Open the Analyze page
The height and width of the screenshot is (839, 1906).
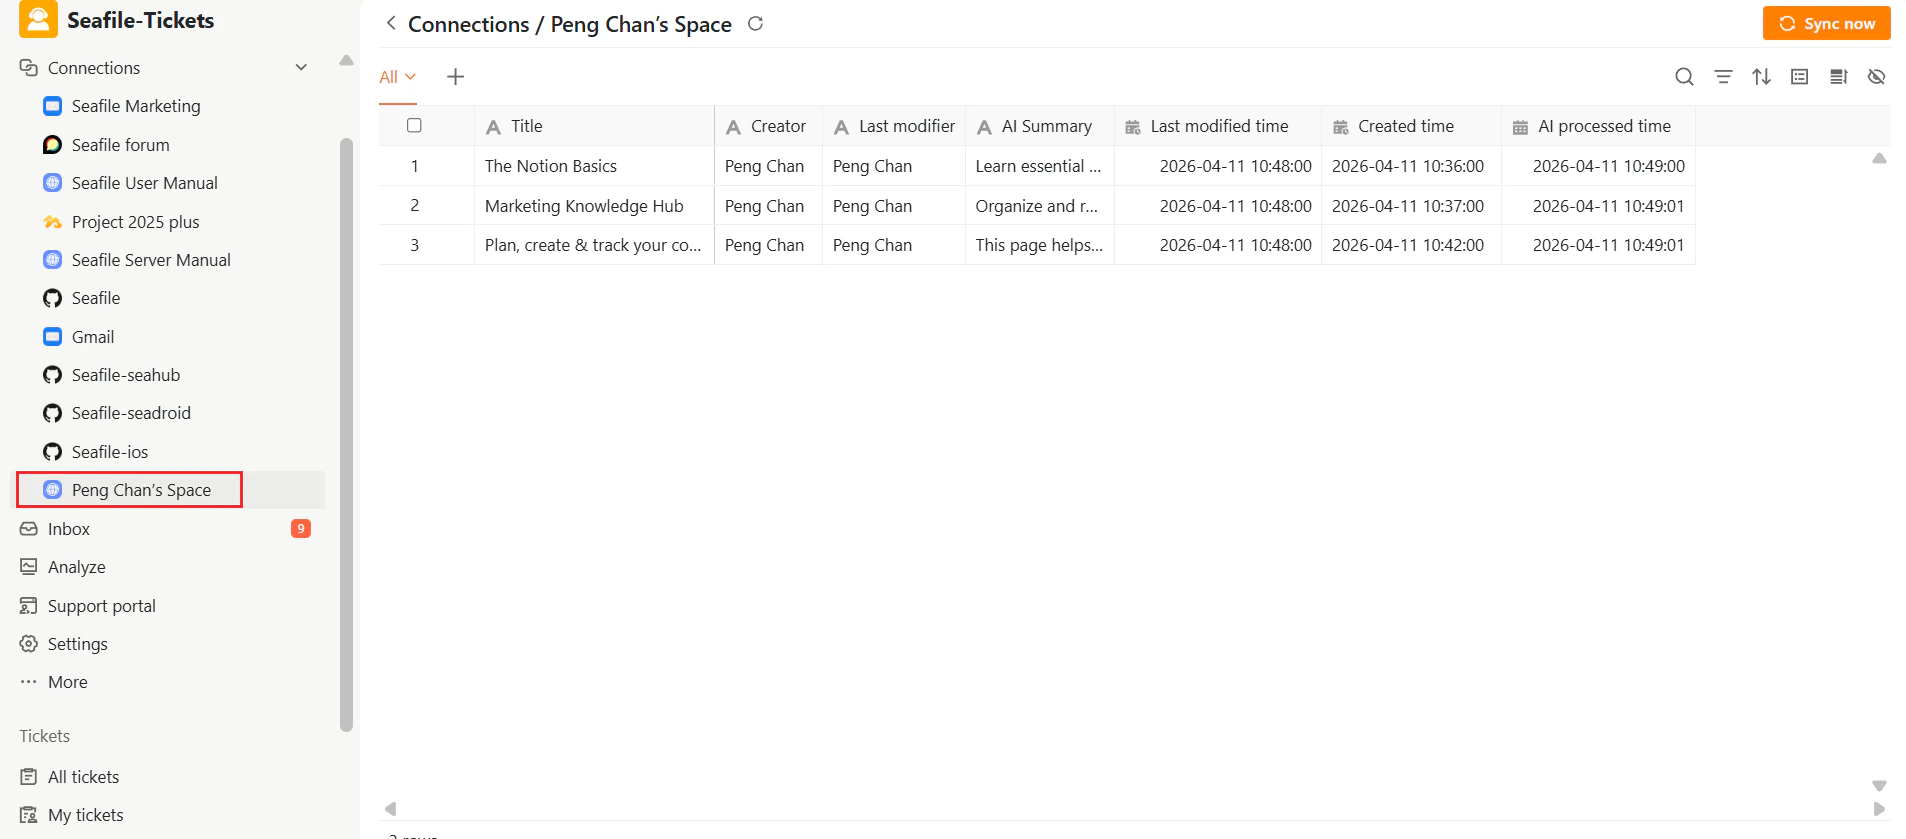(x=77, y=567)
